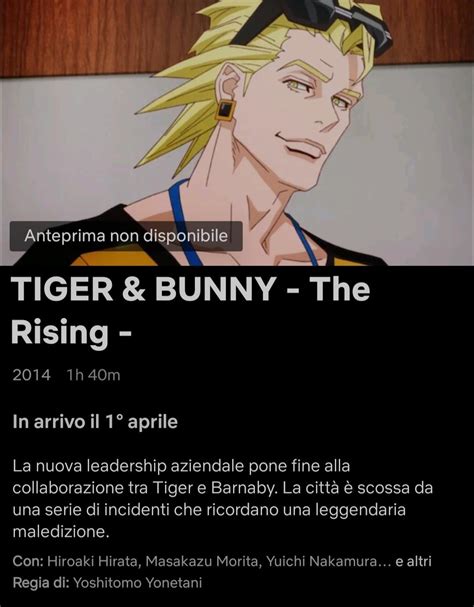Click the 2014 release year
Viewport: 474px width, 607px height.
(31, 375)
